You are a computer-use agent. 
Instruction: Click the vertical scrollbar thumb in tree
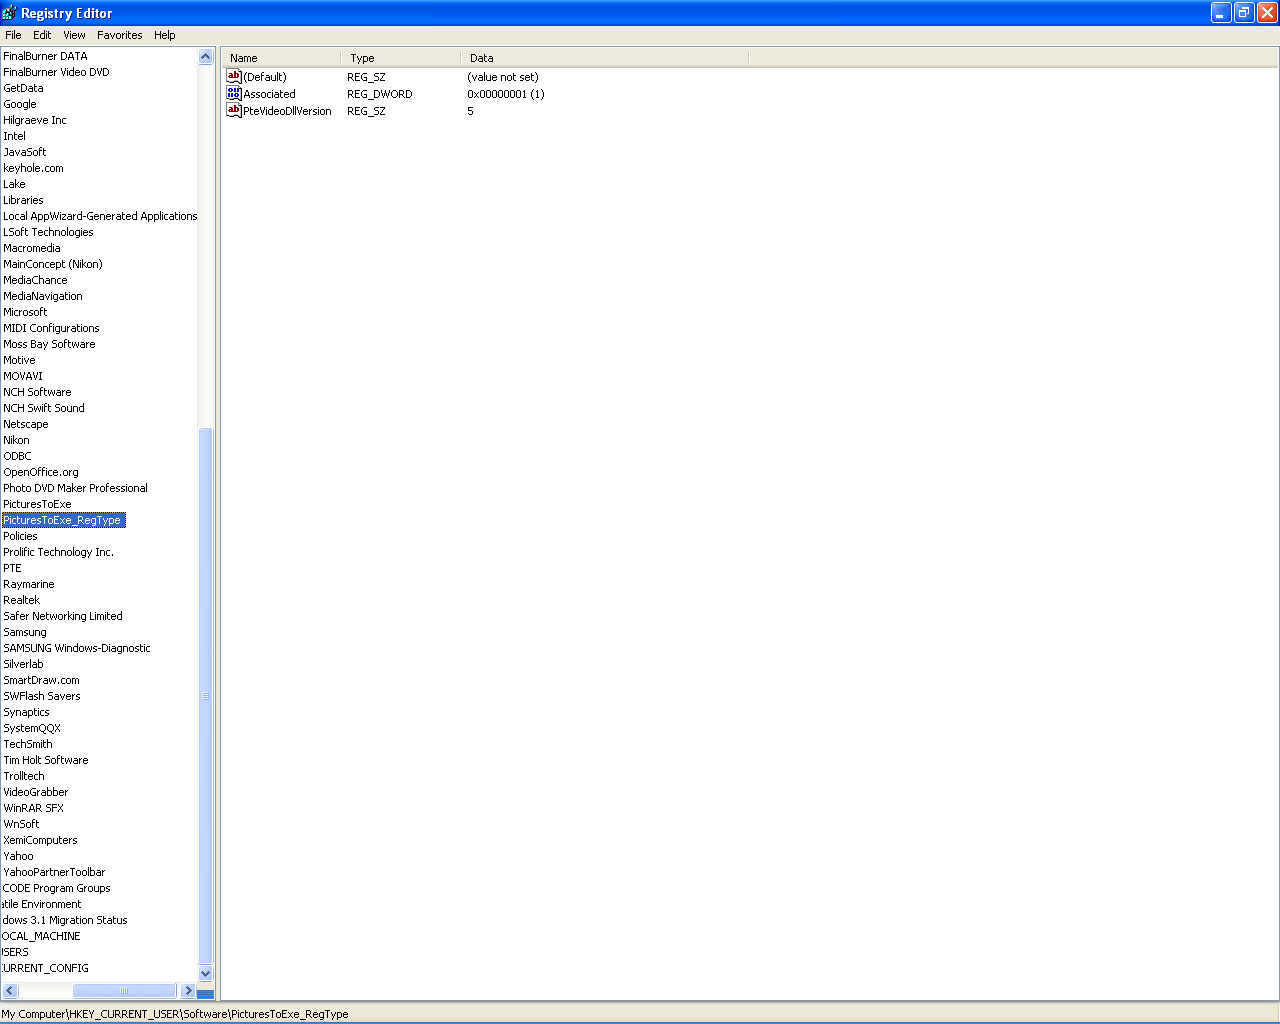[x=206, y=695]
